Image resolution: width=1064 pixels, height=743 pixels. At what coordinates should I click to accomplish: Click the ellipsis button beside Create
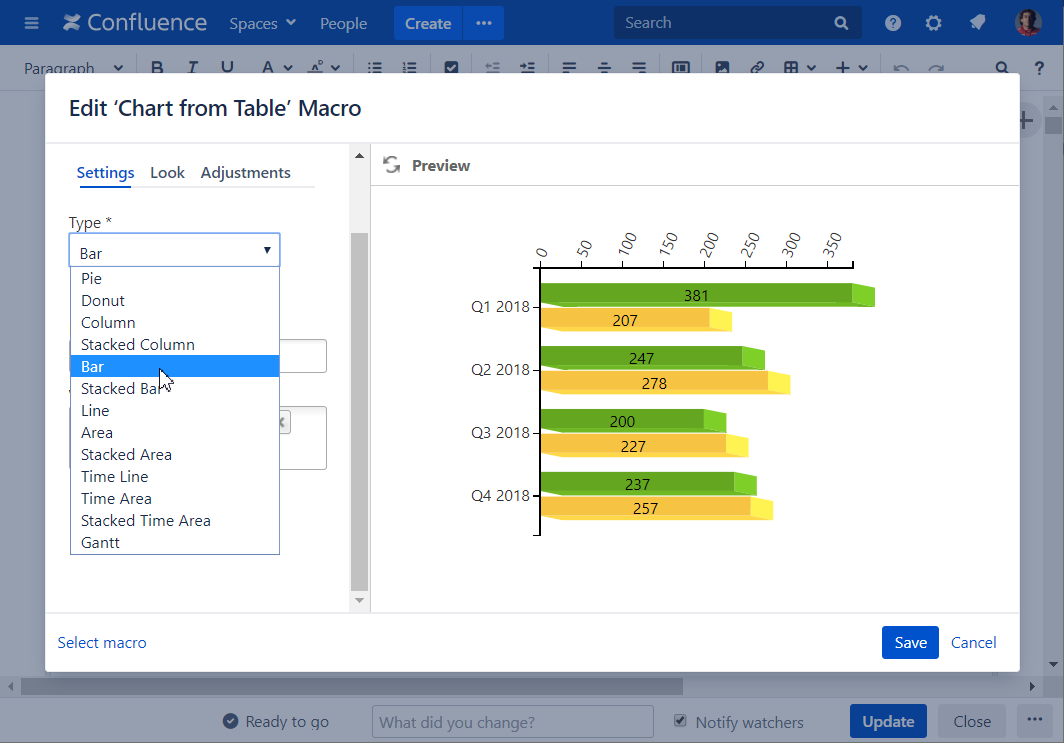484,23
